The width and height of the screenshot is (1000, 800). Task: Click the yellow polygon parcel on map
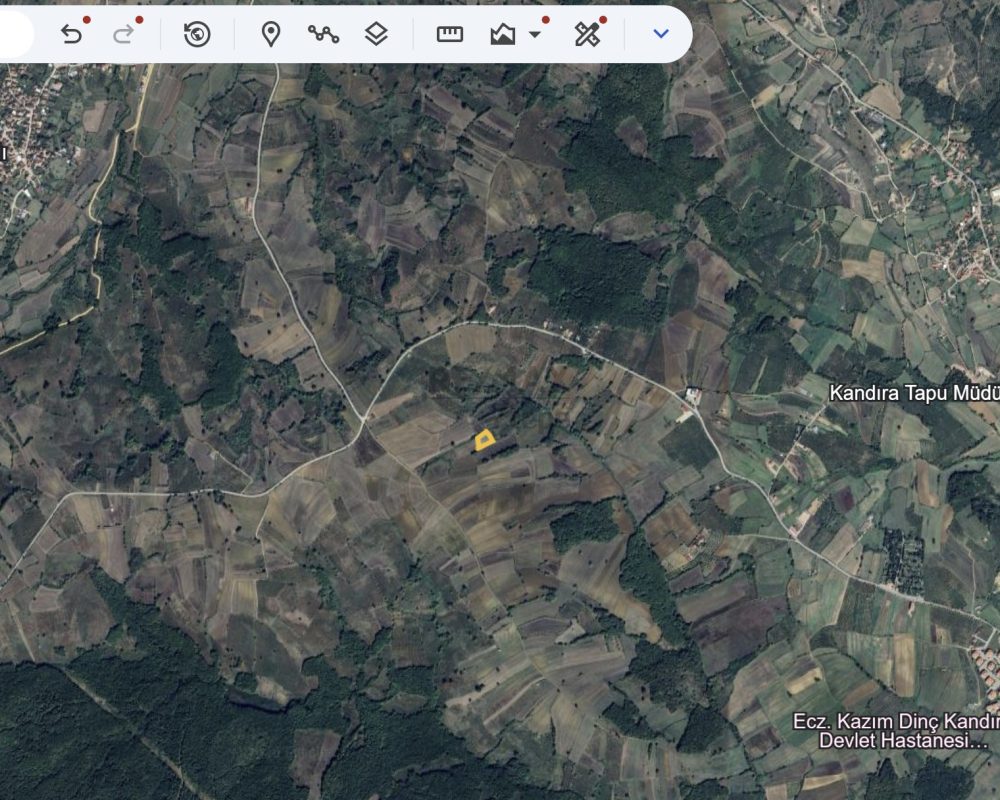coord(485,440)
